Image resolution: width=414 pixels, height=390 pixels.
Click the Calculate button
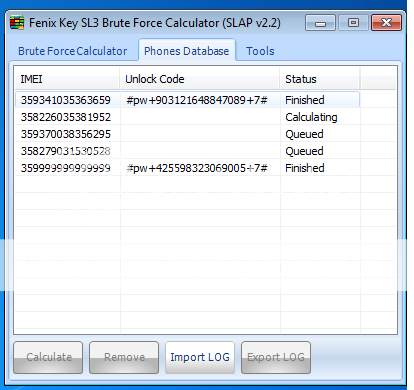pos(48,357)
